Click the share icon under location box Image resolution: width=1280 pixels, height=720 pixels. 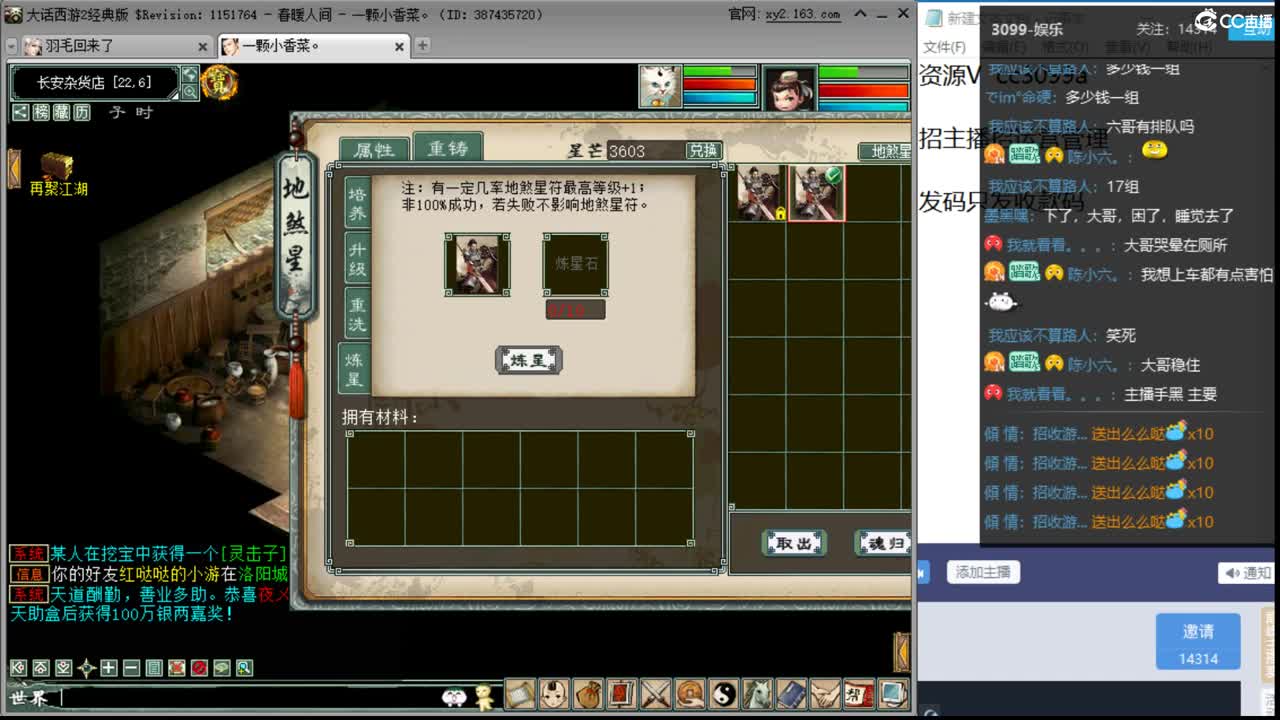click(20, 113)
